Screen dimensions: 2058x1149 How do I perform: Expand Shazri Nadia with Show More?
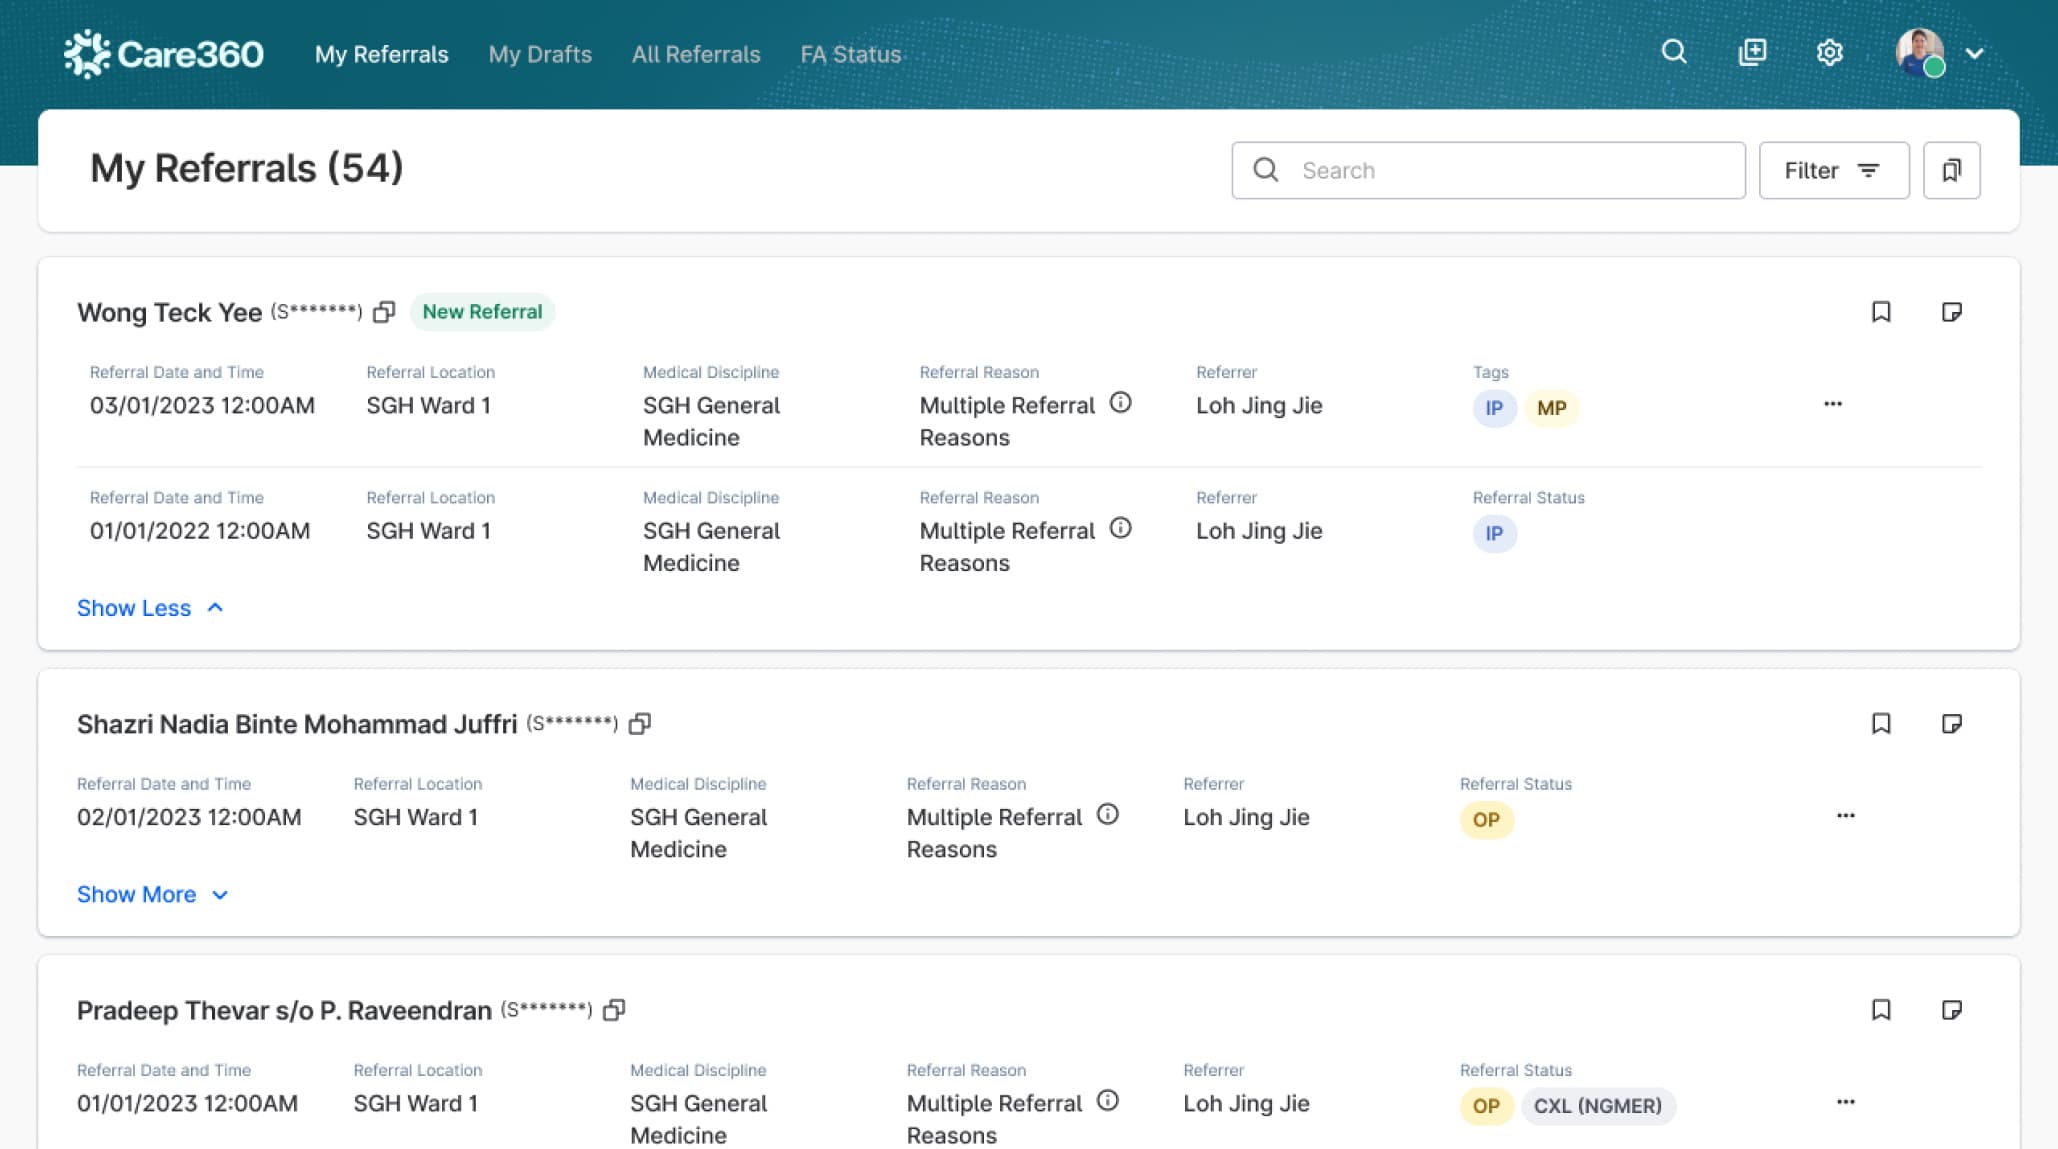(x=153, y=894)
